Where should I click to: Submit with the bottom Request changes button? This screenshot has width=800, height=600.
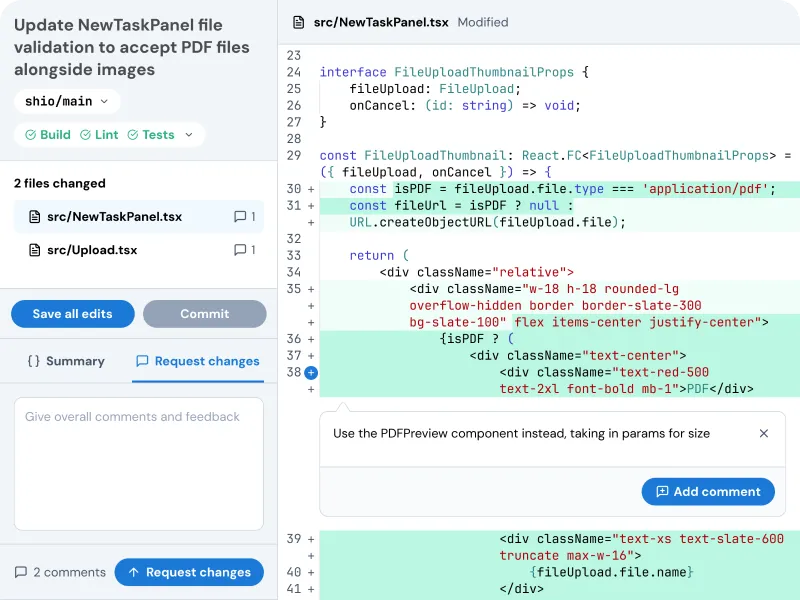(x=189, y=572)
